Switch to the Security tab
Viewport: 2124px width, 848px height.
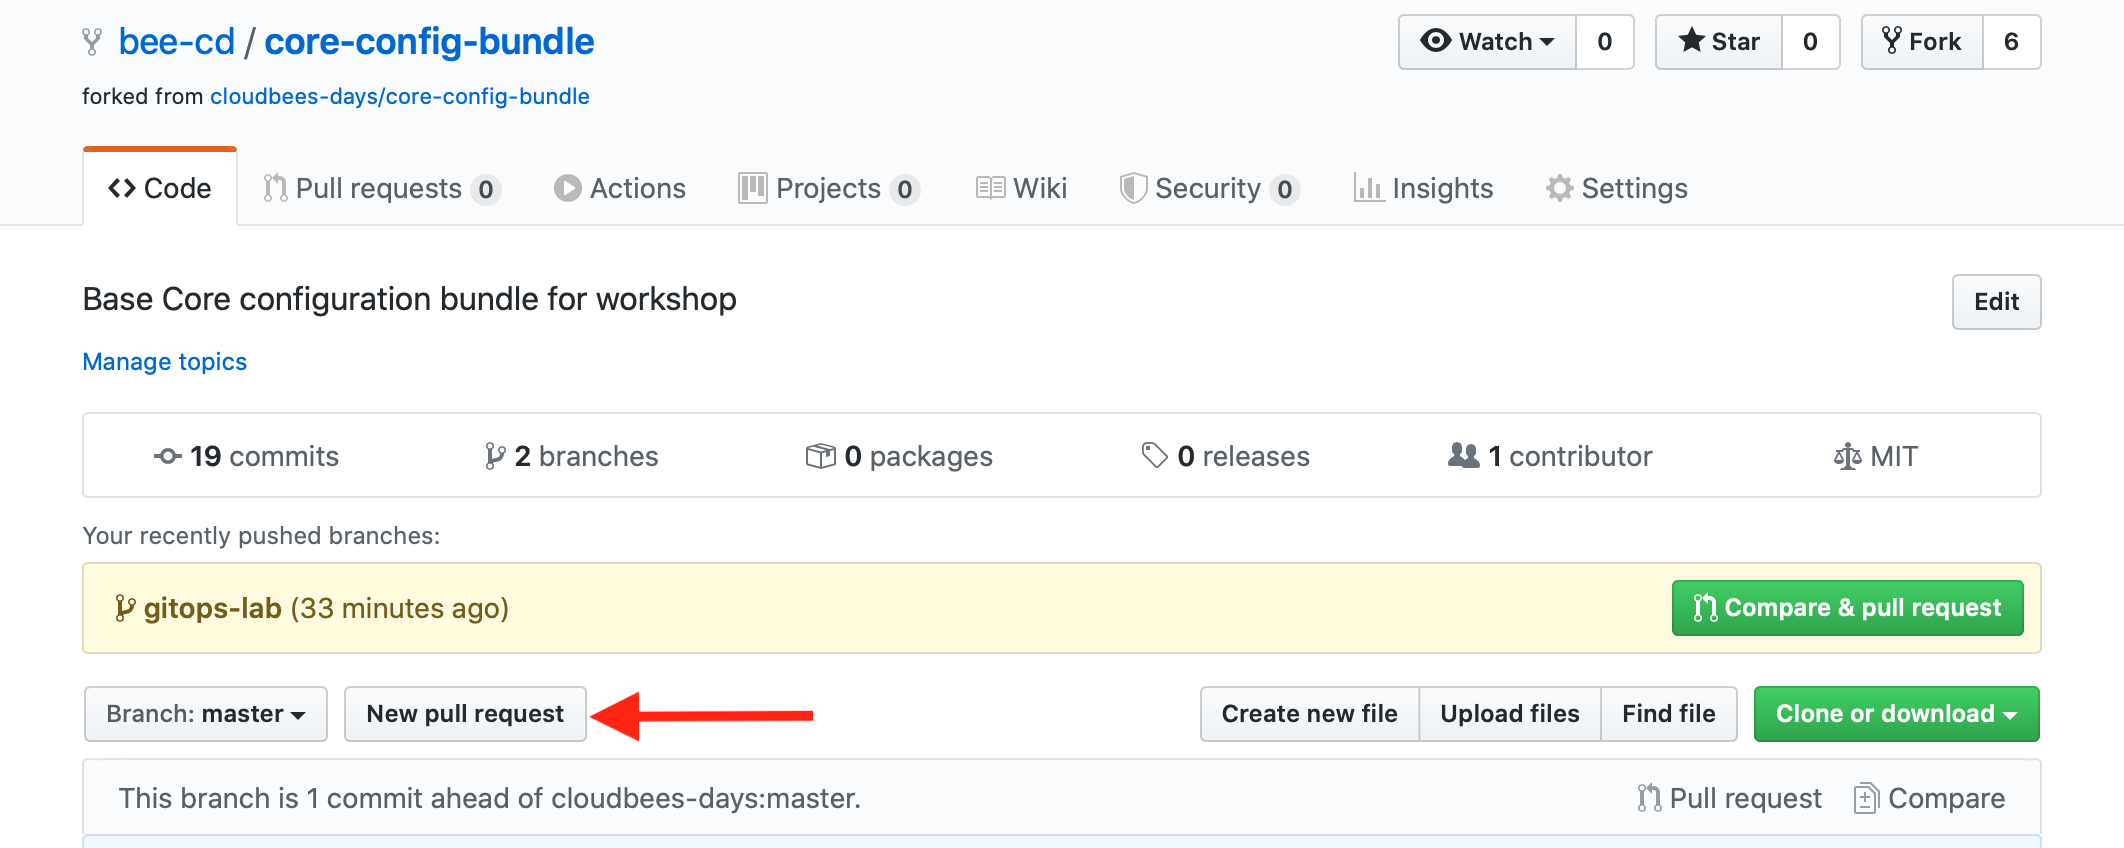(1209, 188)
